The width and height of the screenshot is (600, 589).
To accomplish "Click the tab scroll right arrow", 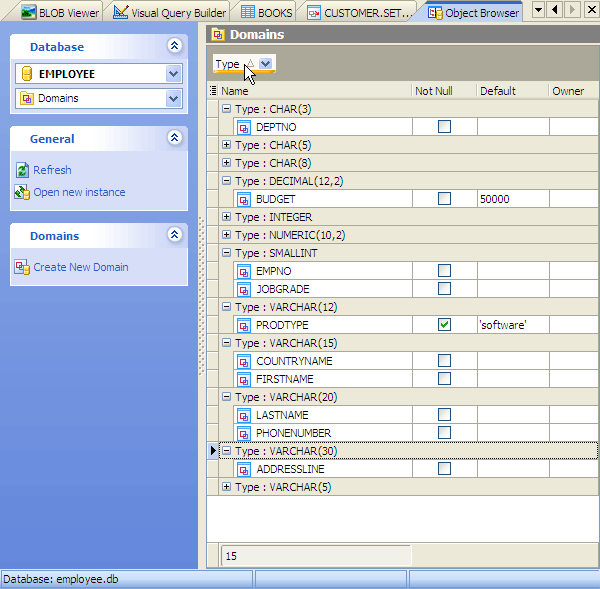I will (x=572, y=9).
